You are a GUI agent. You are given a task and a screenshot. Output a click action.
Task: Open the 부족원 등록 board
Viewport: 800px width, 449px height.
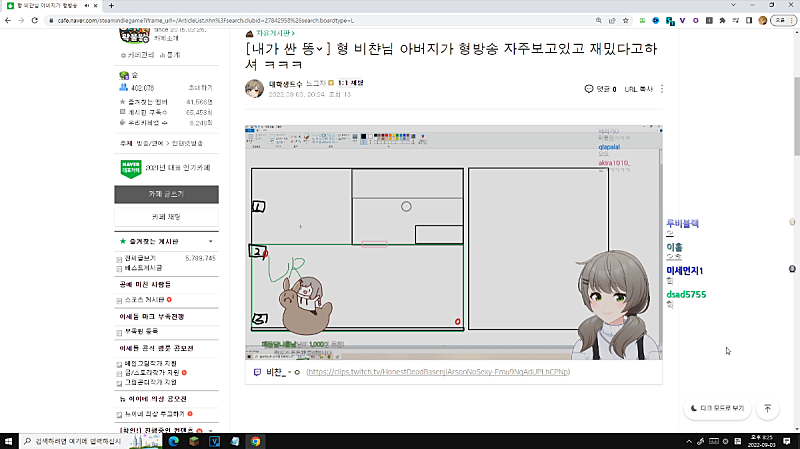point(141,331)
